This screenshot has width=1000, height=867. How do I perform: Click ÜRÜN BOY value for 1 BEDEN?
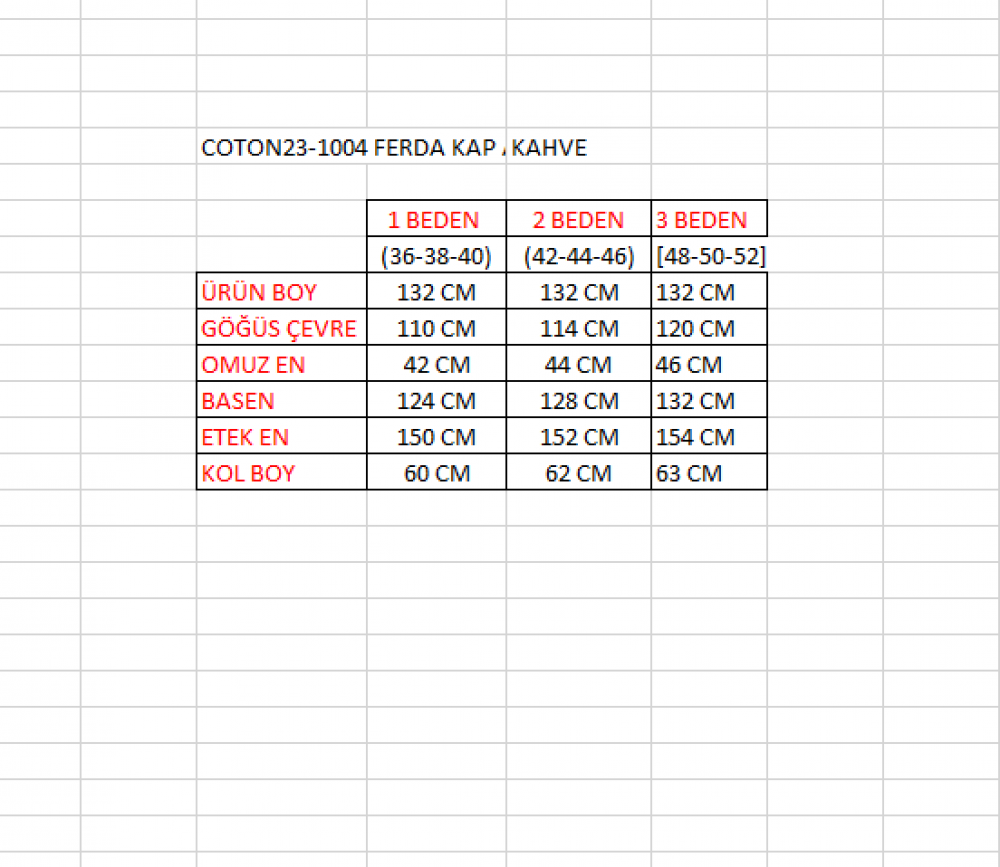click(x=436, y=292)
